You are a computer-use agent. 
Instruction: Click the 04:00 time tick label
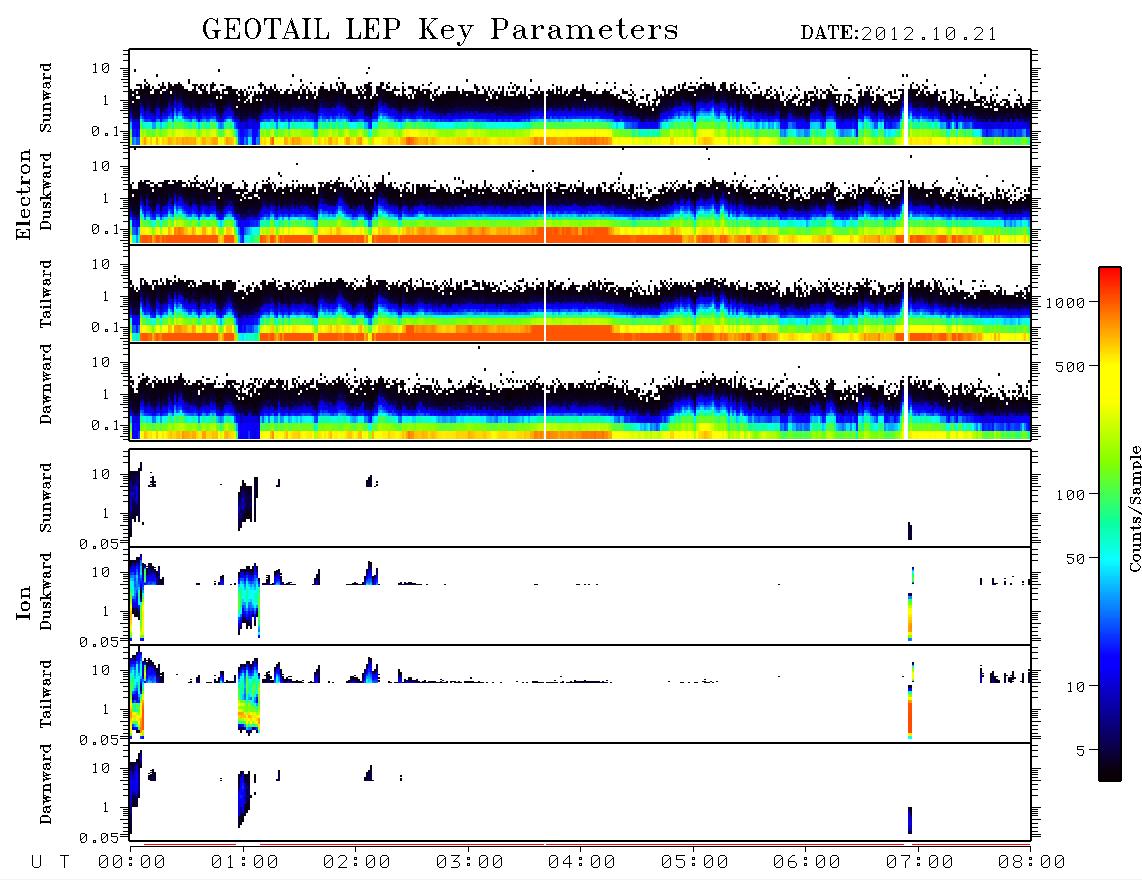(582, 863)
